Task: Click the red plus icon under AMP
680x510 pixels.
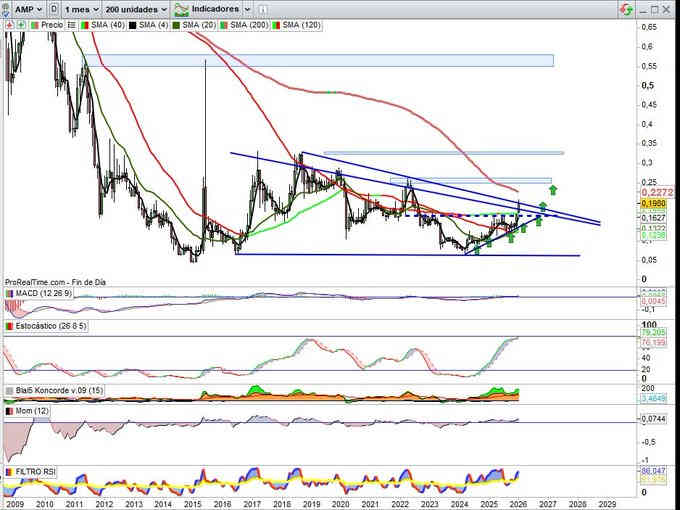Action: click(x=7, y=24)
